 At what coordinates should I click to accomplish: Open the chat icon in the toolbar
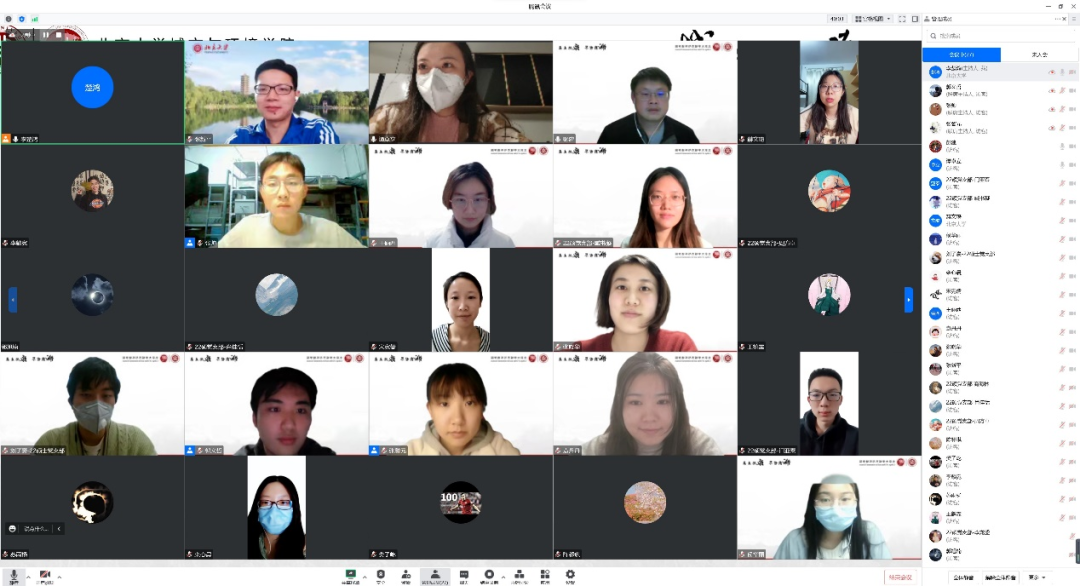click(x=463, y=575)
